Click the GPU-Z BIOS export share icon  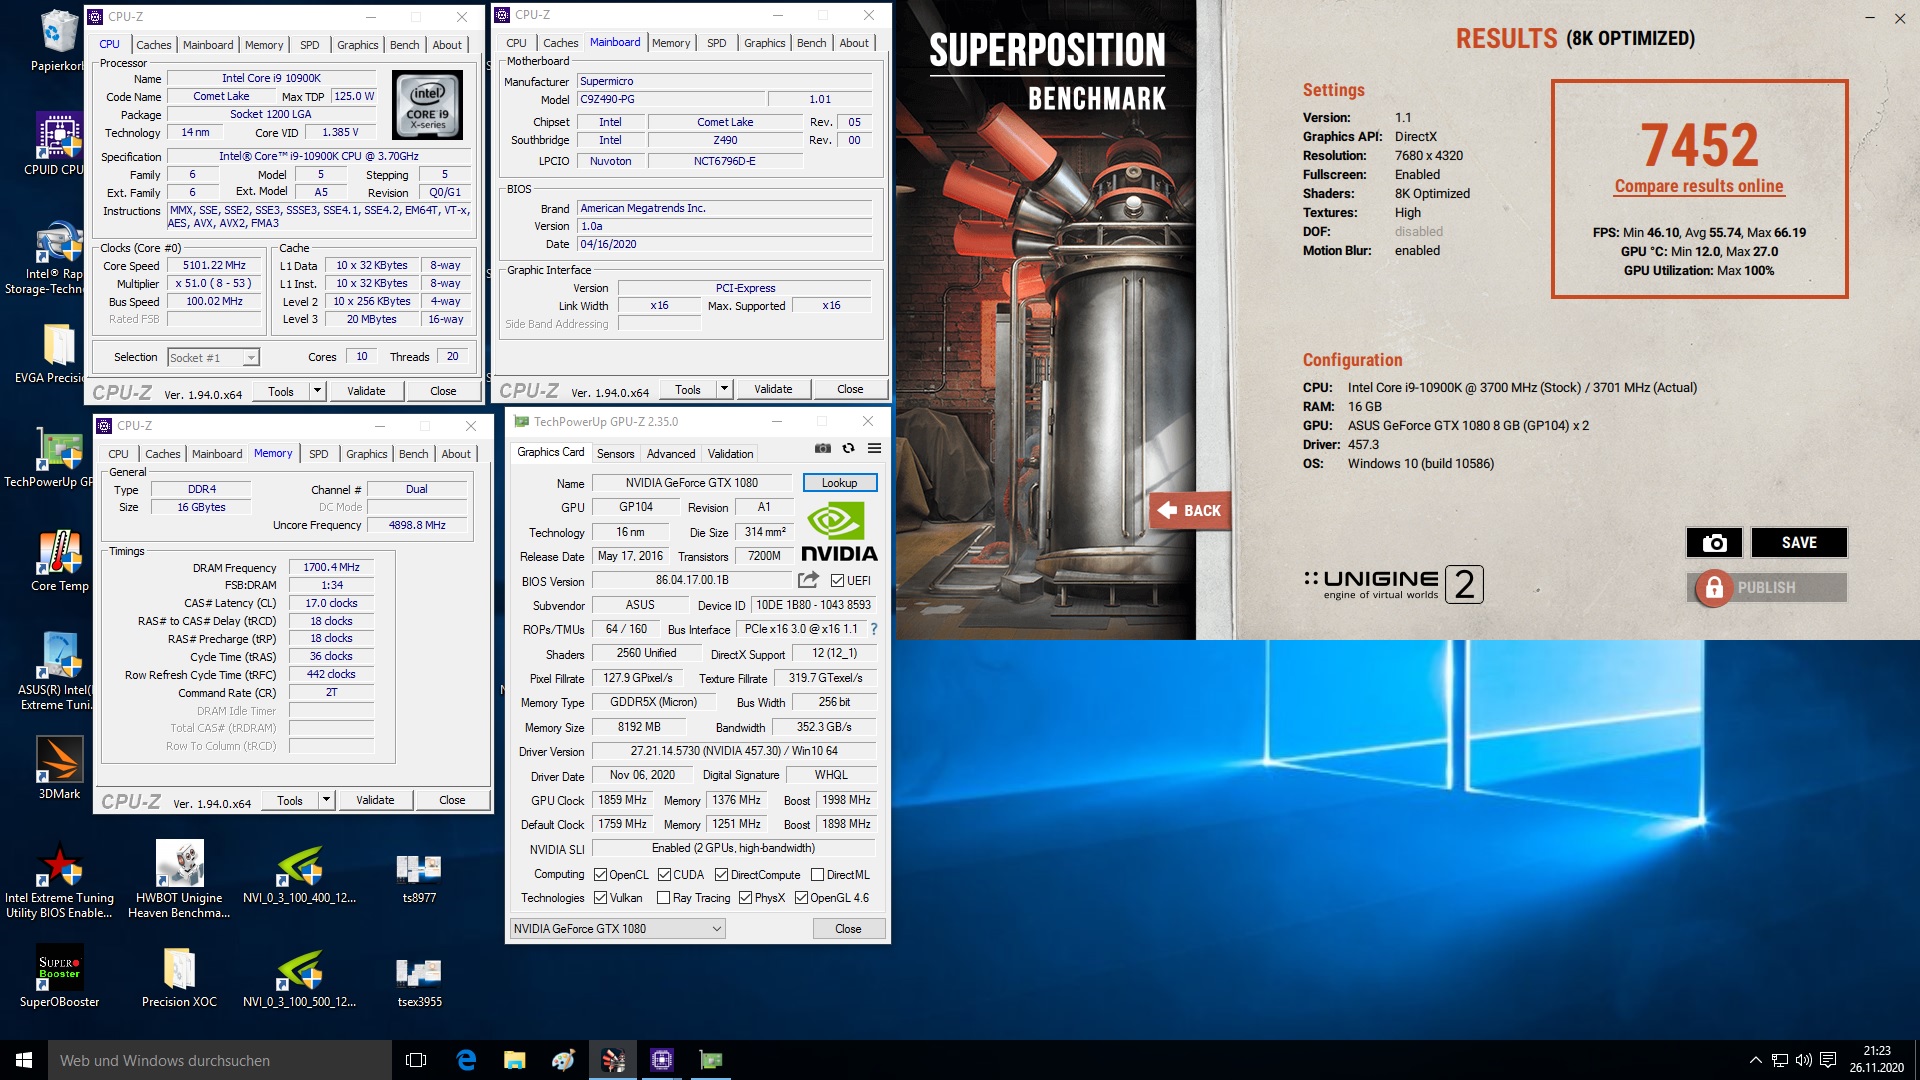click(x=808, y=580)
